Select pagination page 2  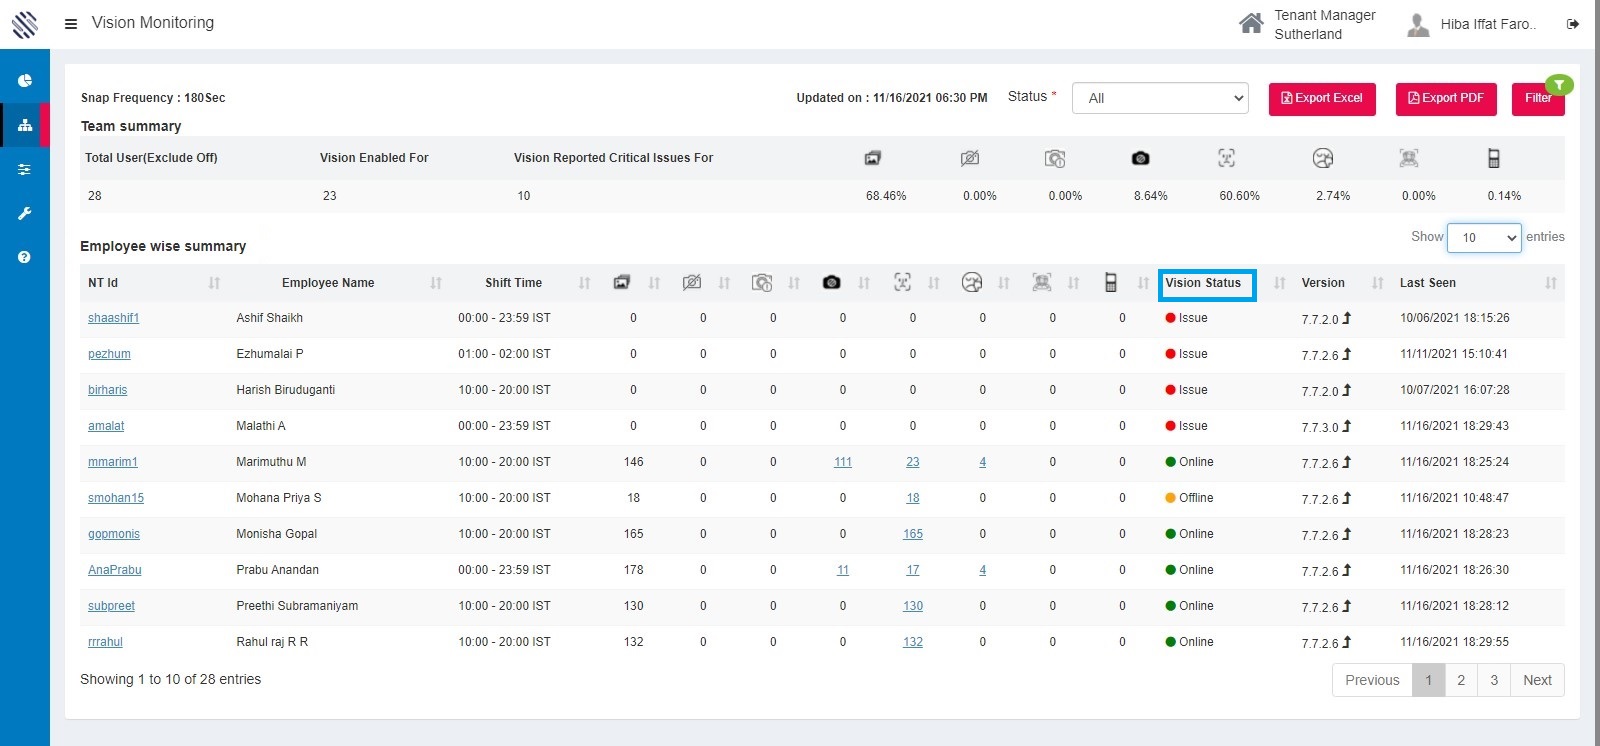1461,680
